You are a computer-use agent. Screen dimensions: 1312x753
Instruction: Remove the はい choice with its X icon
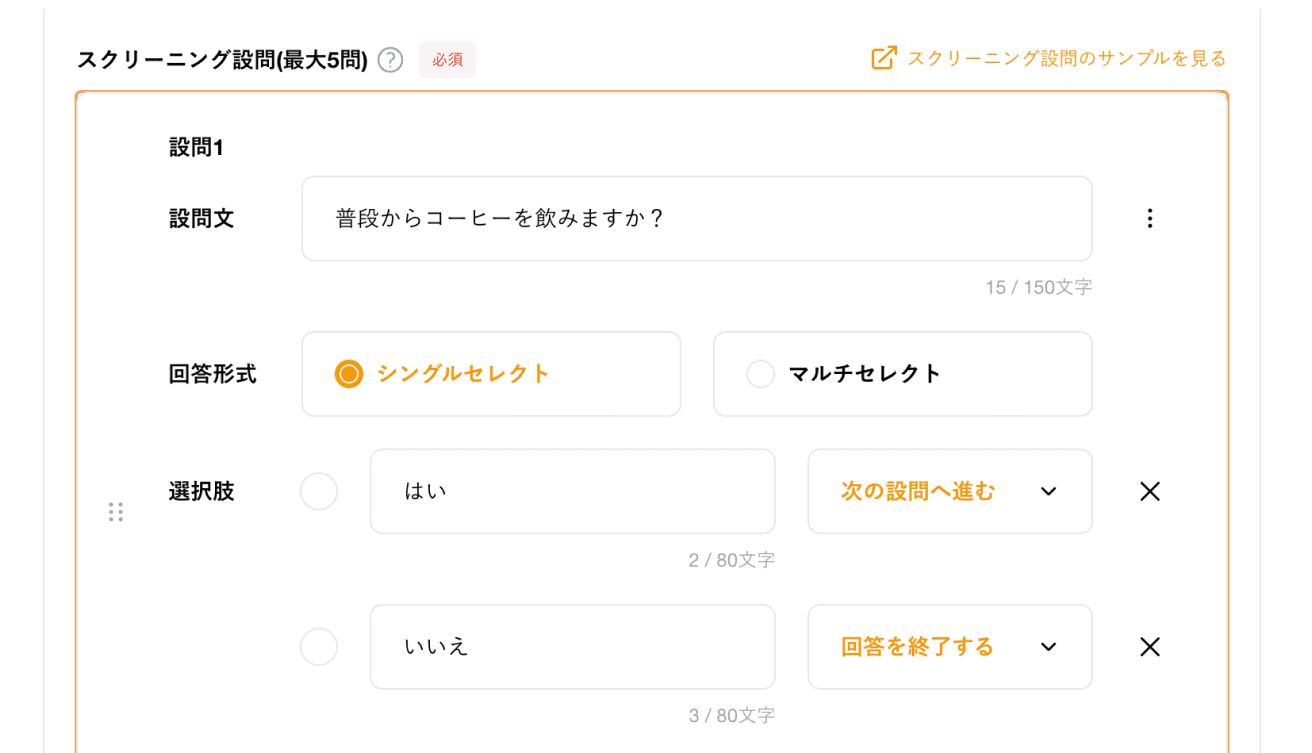coord(1149,491)
